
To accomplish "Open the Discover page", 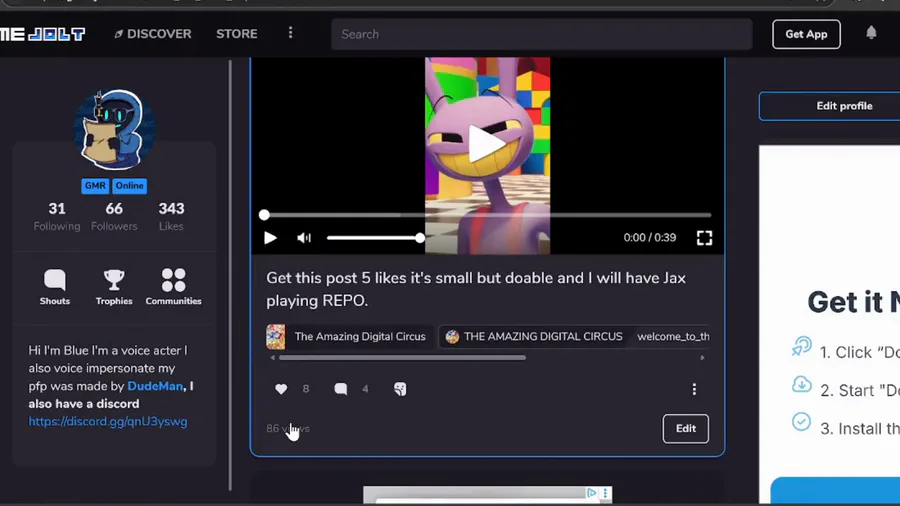I will point(153,34).
